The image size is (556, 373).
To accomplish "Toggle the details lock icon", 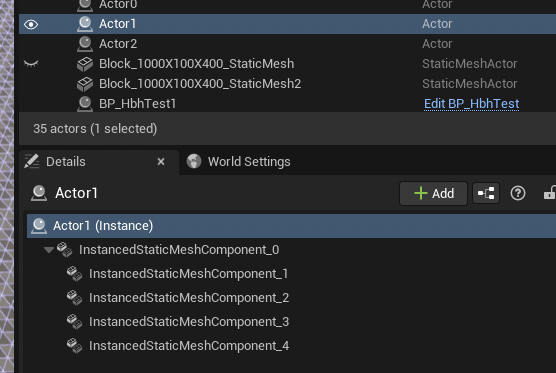I will point(550,193).
